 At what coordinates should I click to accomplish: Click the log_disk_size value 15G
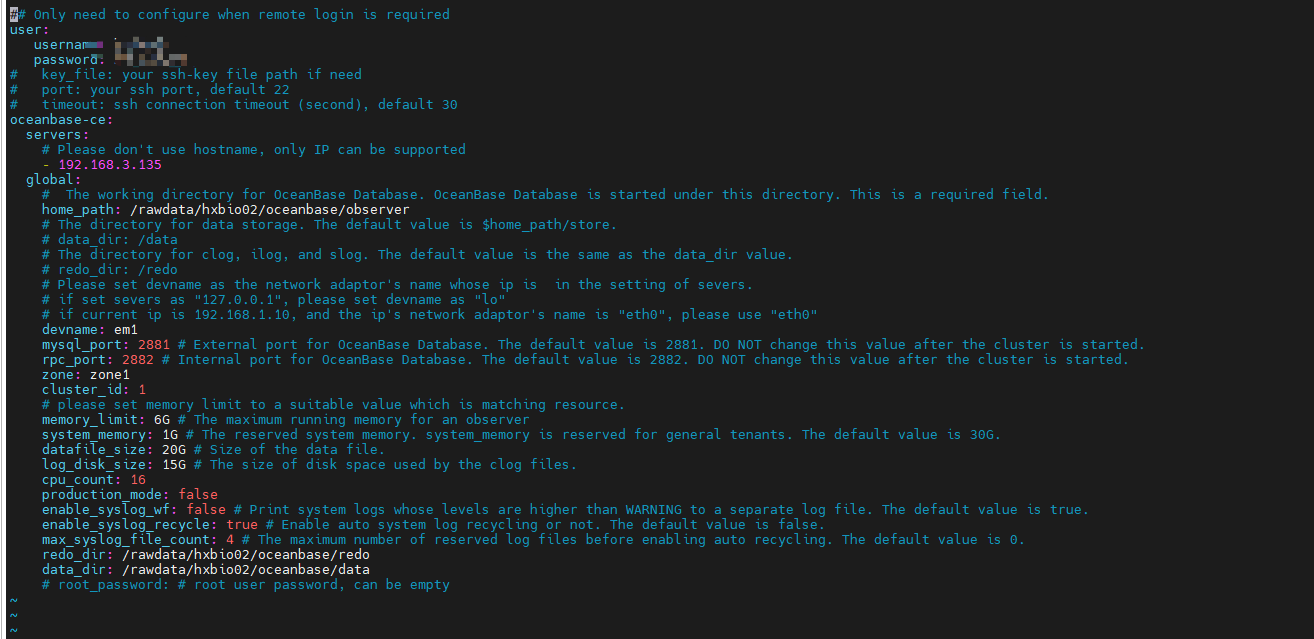pyautogui.click(x=174, y=465)
